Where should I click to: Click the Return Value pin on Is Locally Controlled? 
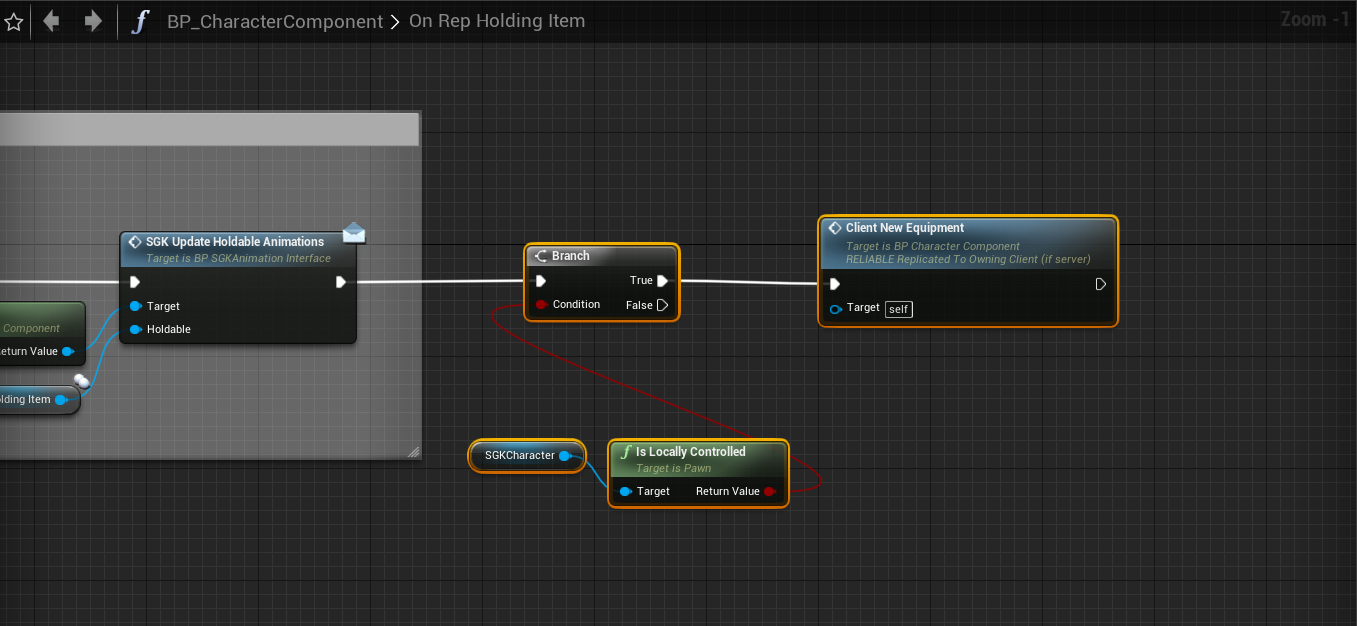click(769, 491)
